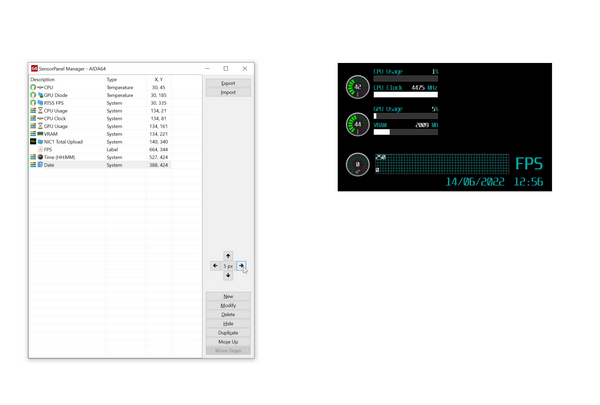
Task: Select the Time (HH:MM) item
Action: 62,157
